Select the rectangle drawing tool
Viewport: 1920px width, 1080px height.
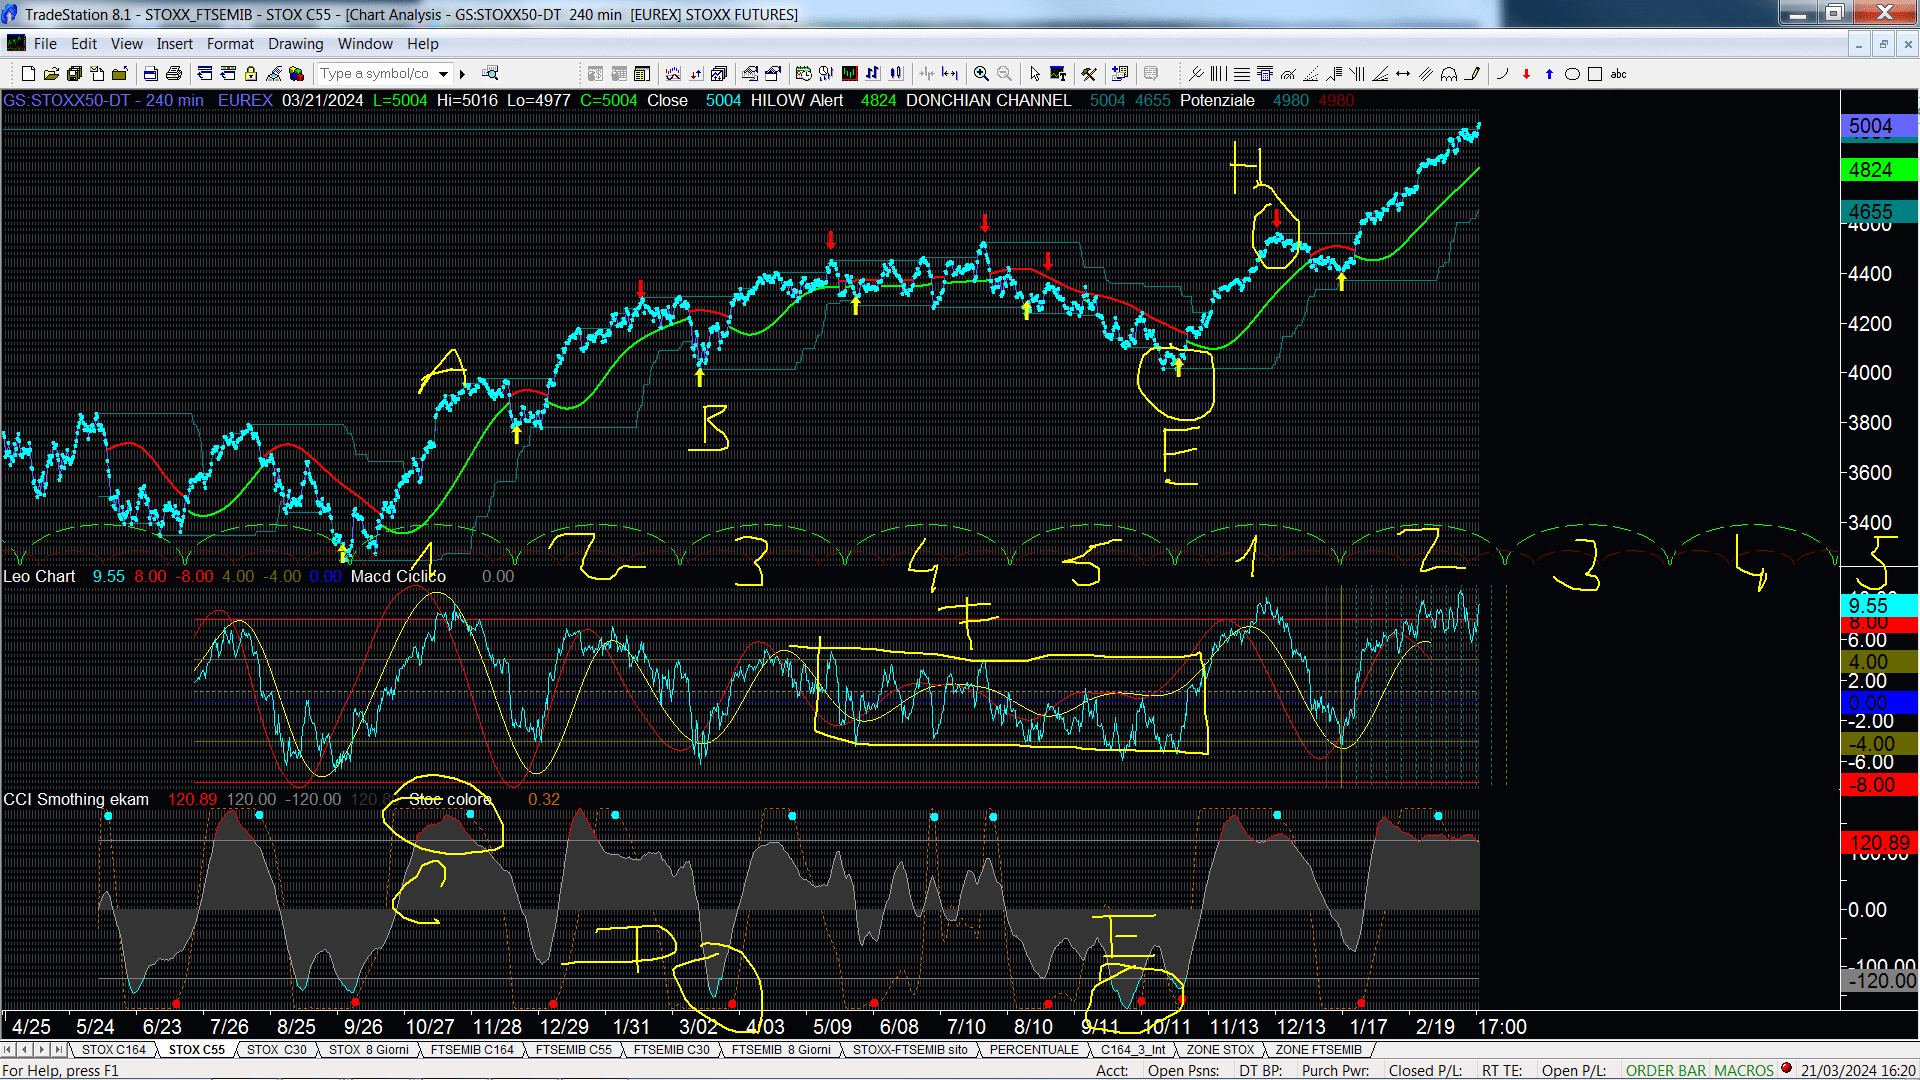coord(1595,74)
